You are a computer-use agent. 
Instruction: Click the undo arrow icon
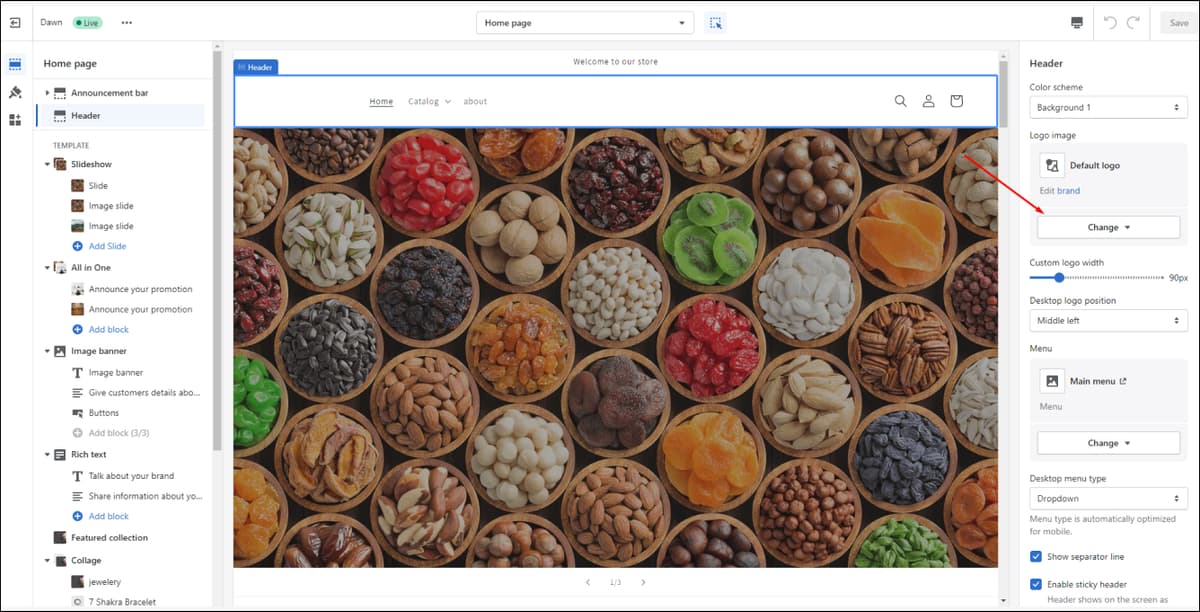1110,22
